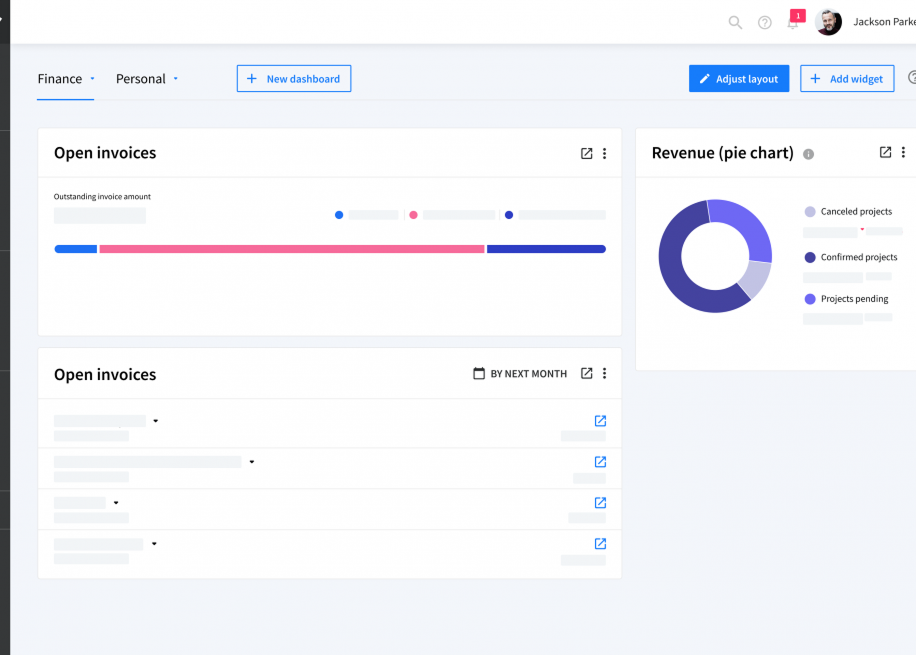Expand the first invoice row dropdown caret

155,421
